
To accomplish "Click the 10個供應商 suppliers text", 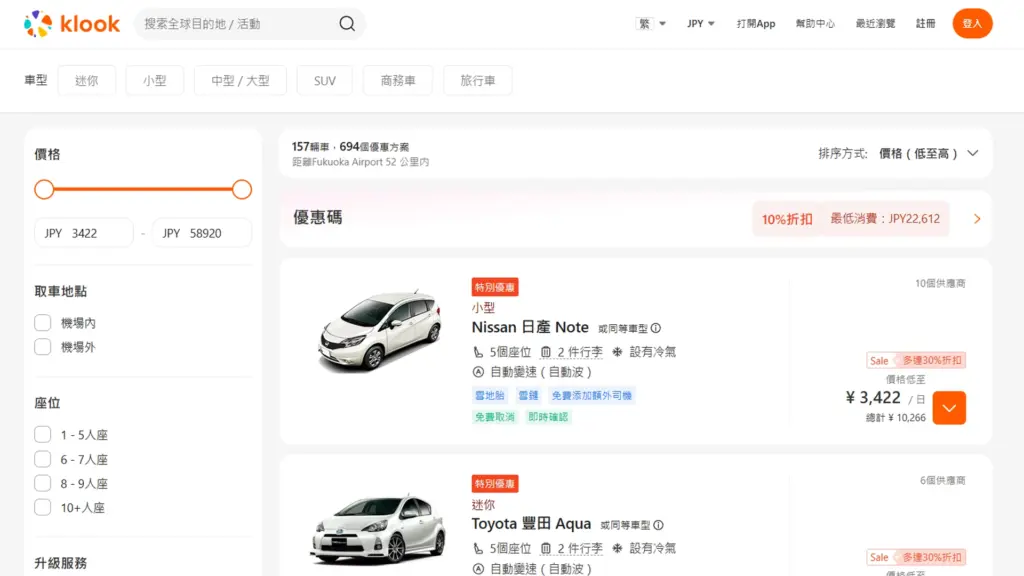I will point(940,283).
